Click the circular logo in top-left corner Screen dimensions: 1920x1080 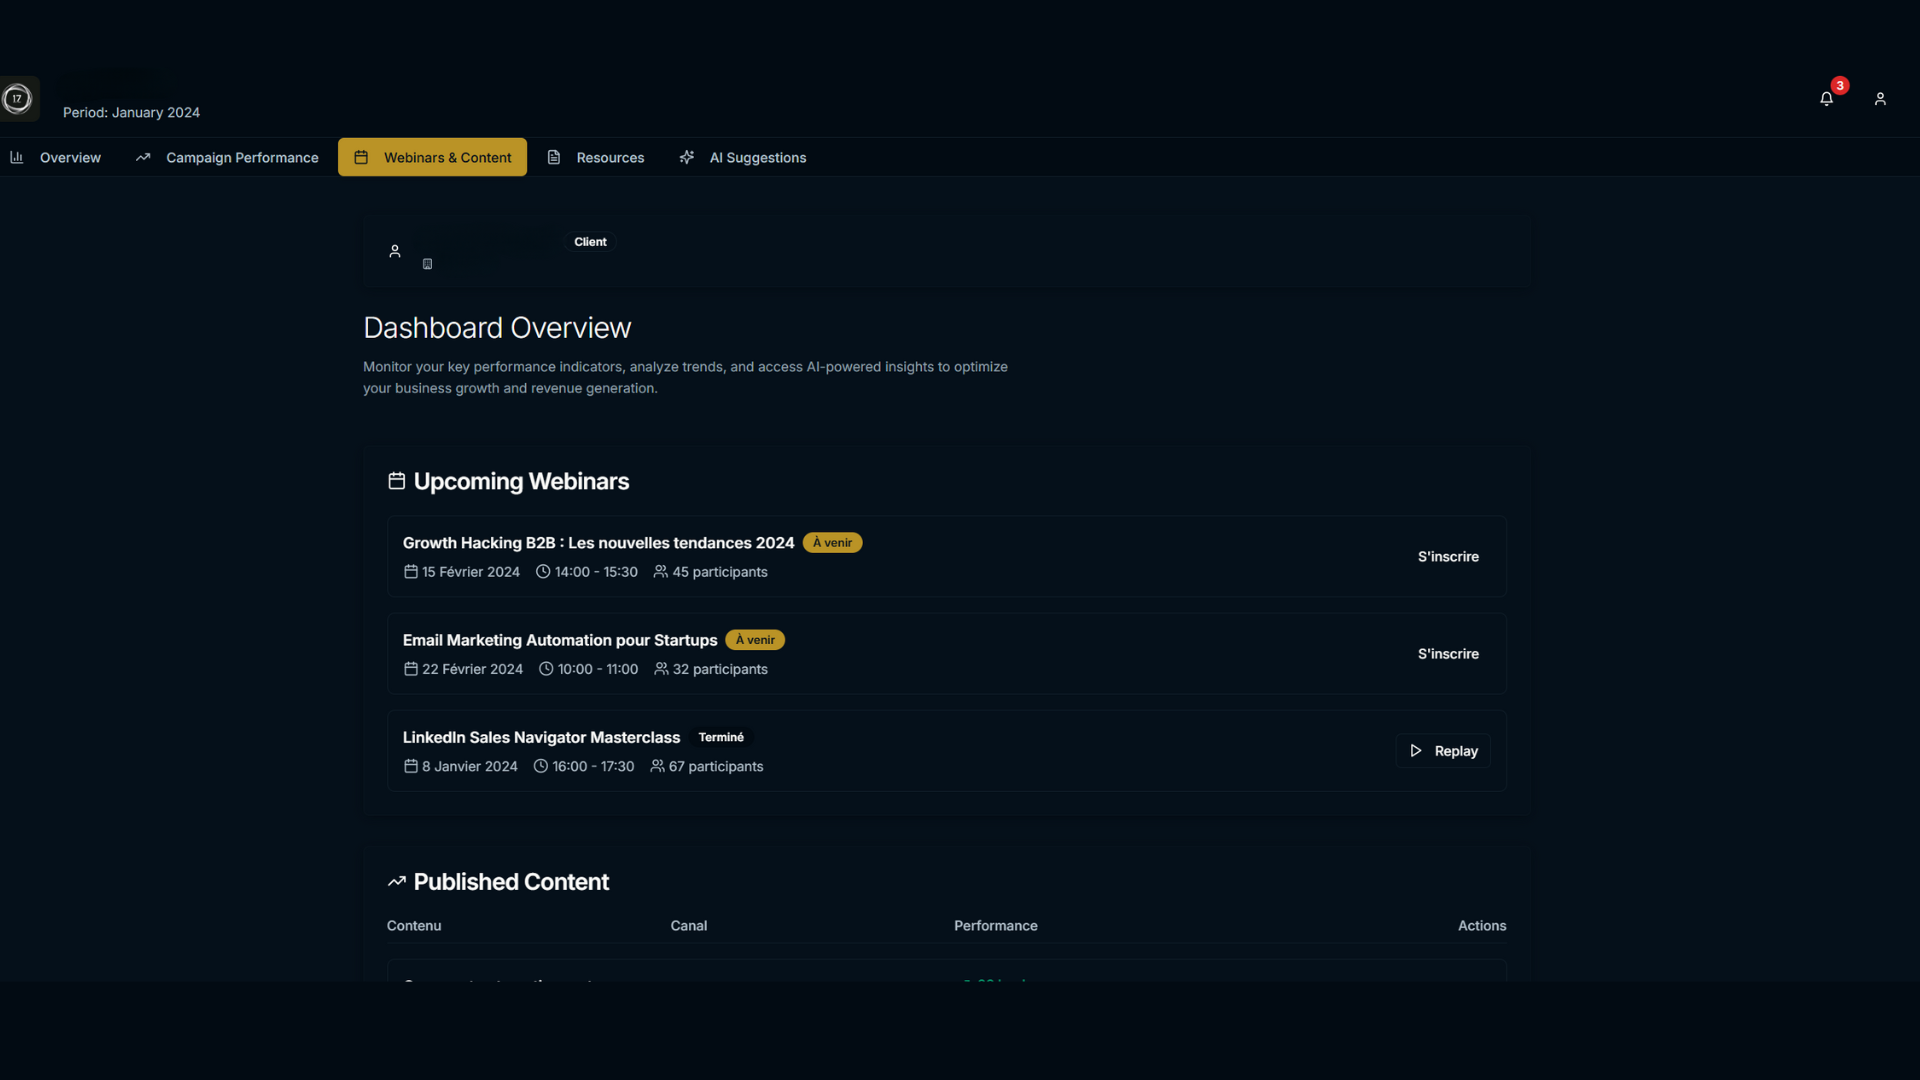click(17, 99)
